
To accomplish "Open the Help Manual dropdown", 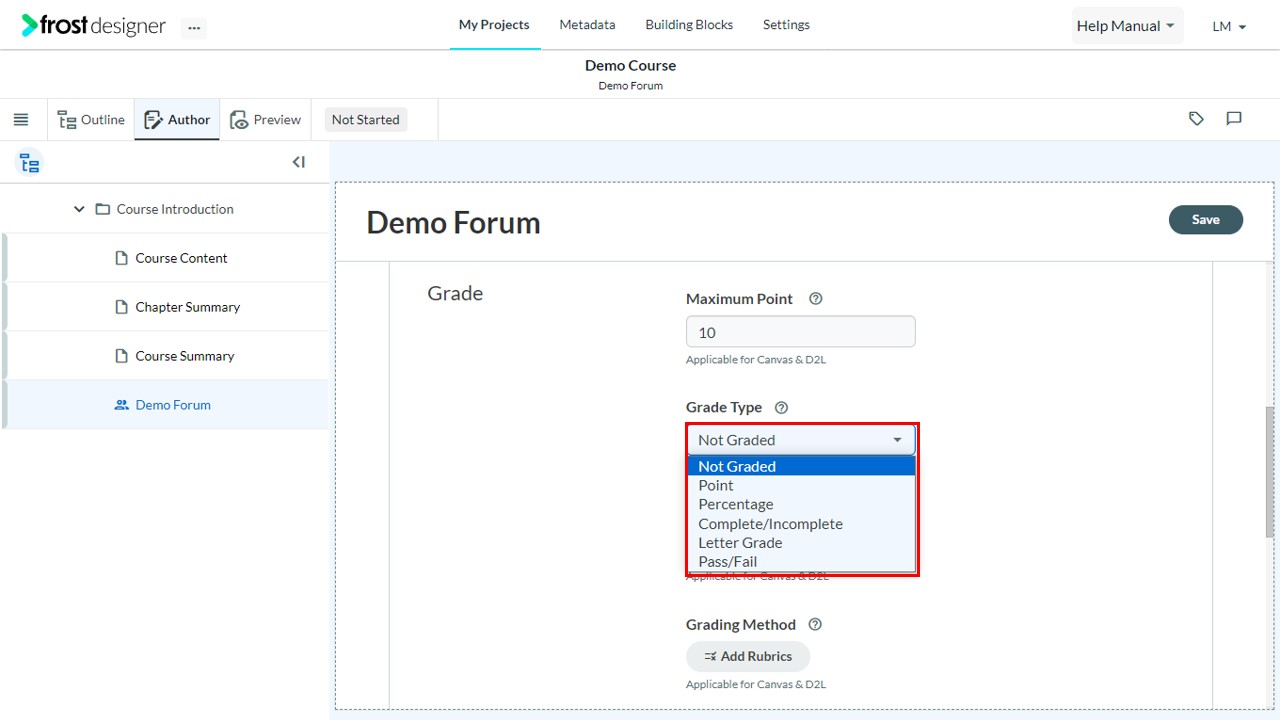I will 1126,26.
